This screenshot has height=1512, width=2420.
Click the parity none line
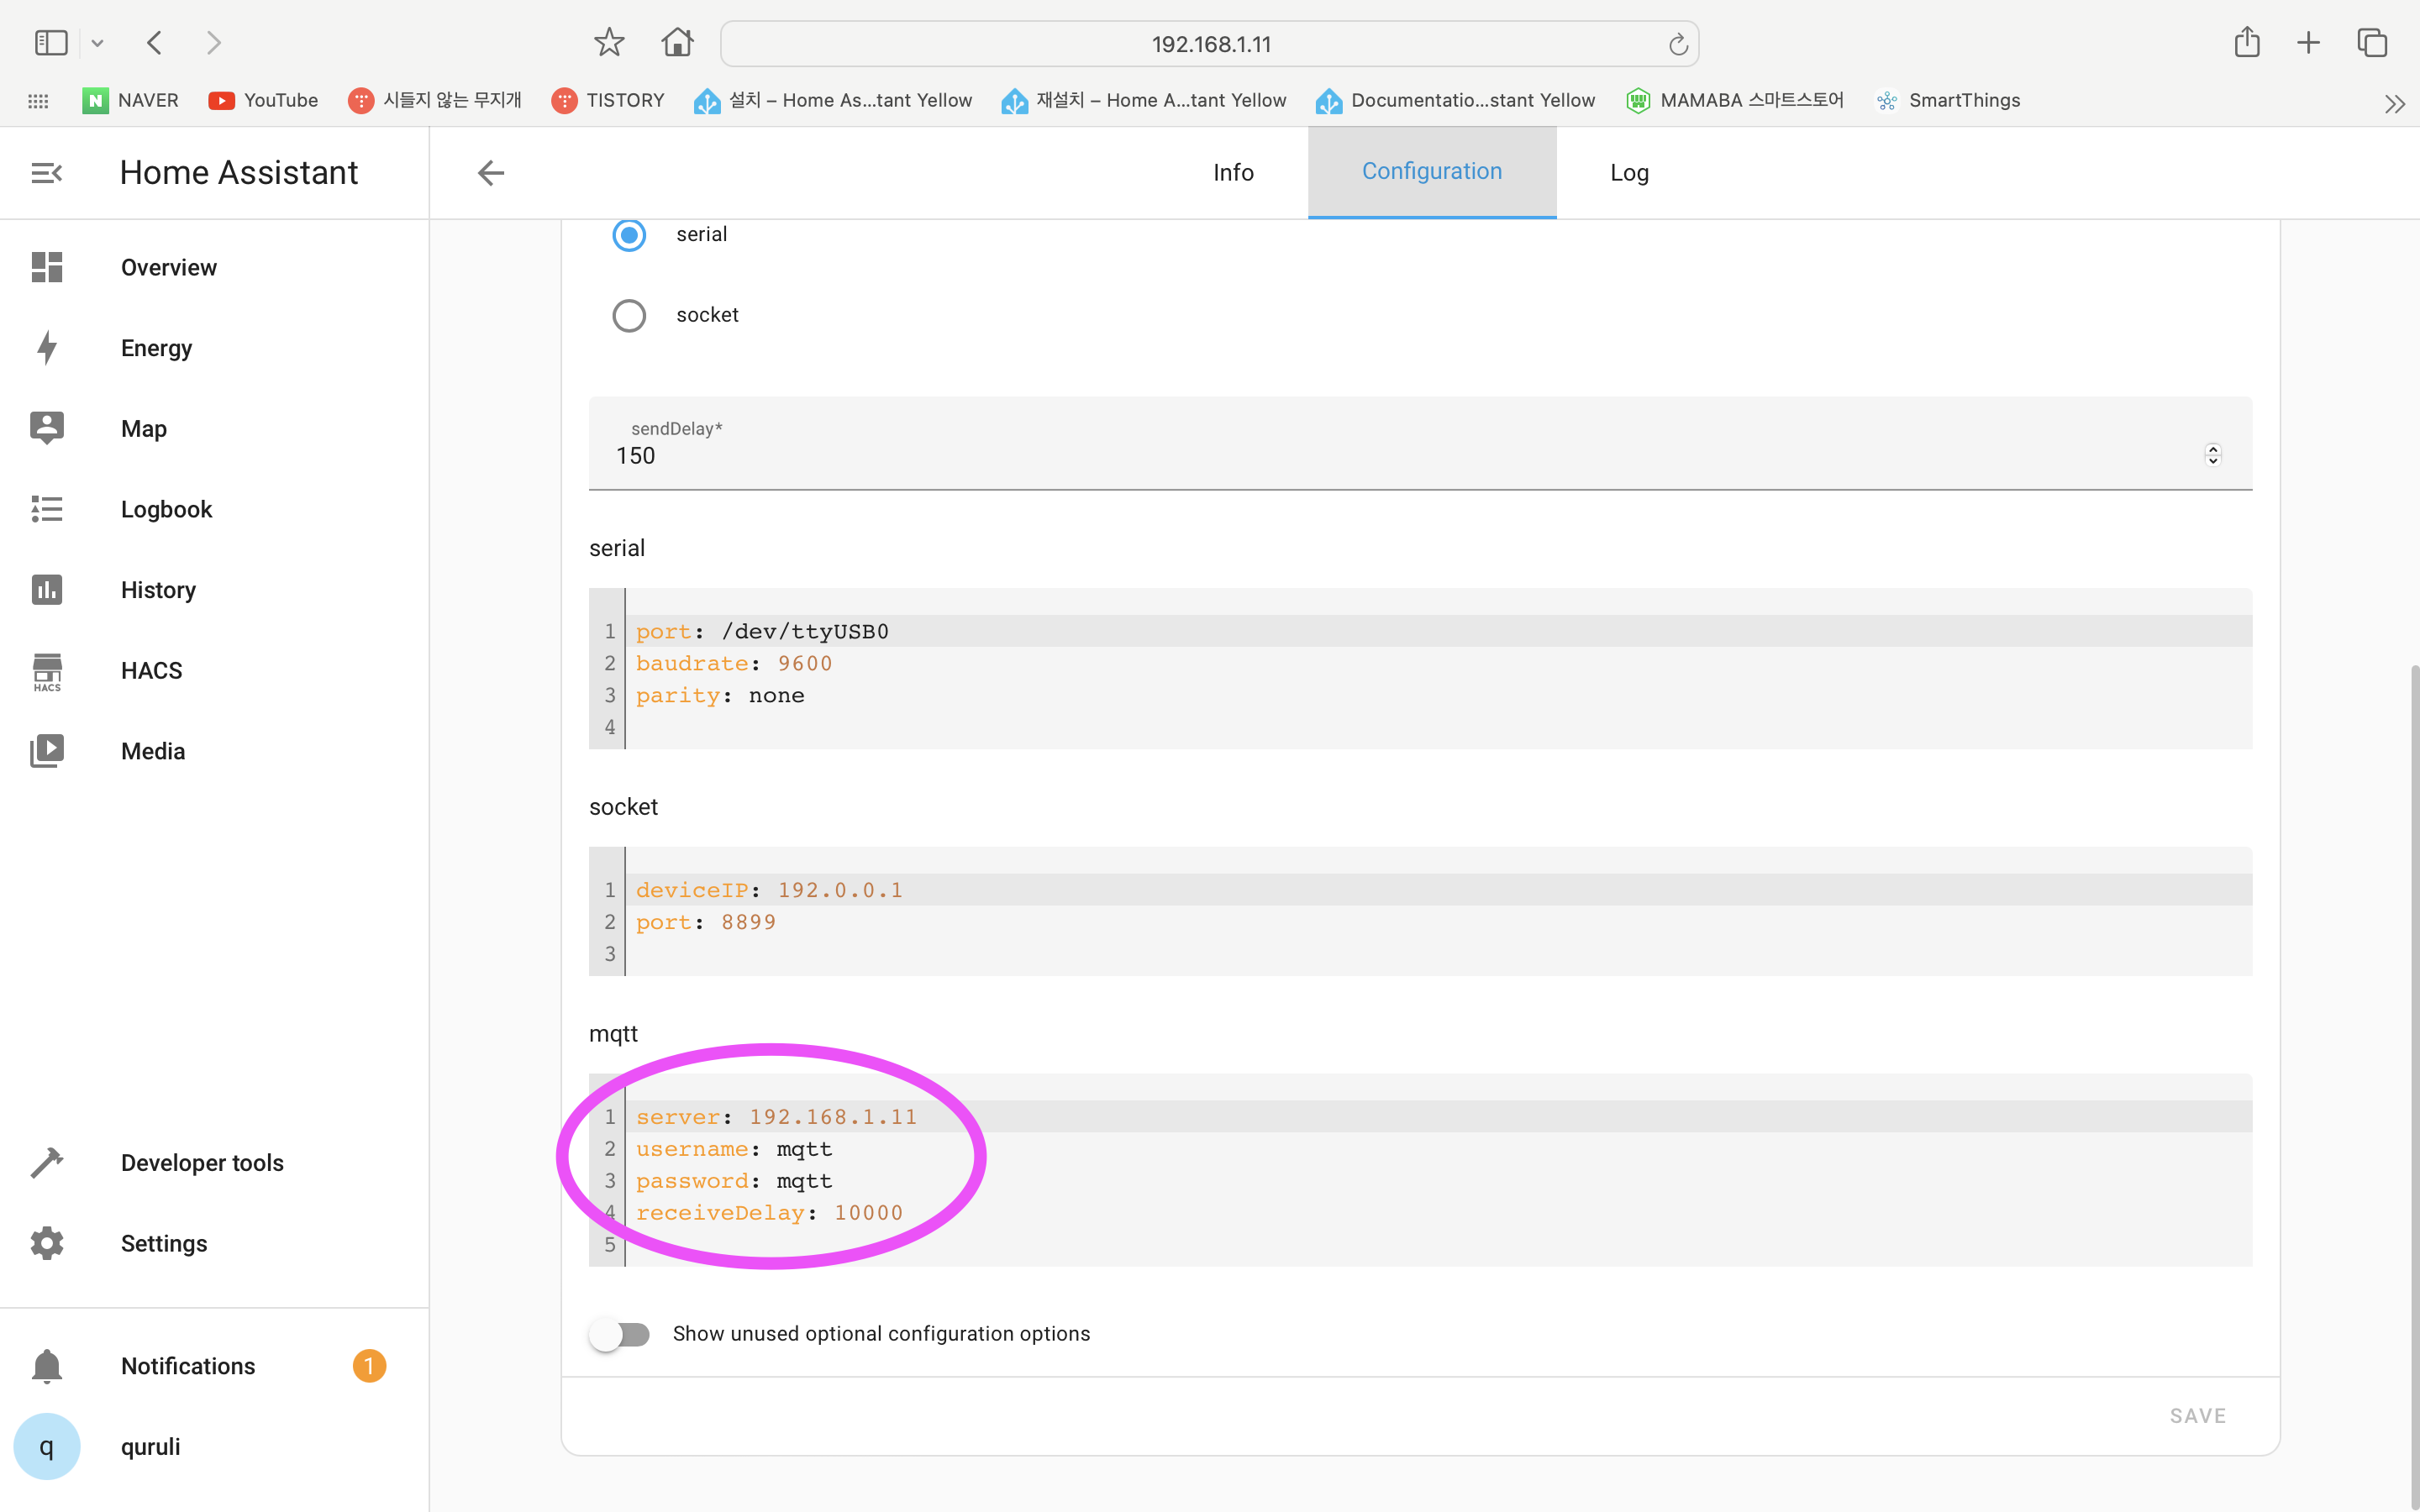1438,695
